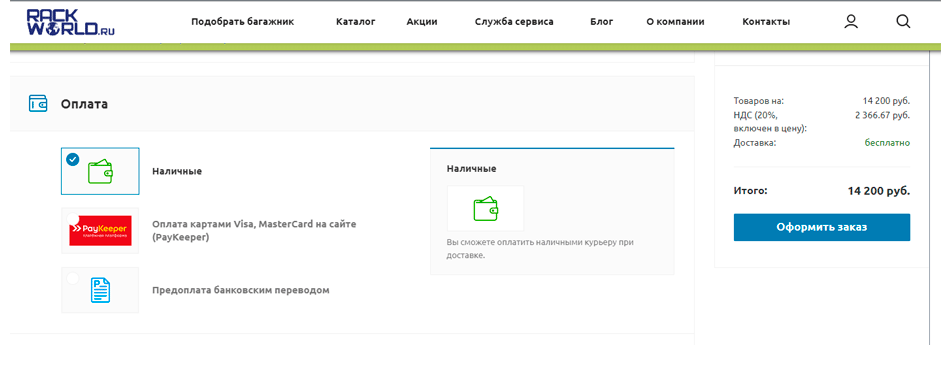Select Предоплата банковским переводом radio button
The image size is (950, 380).
73,278
